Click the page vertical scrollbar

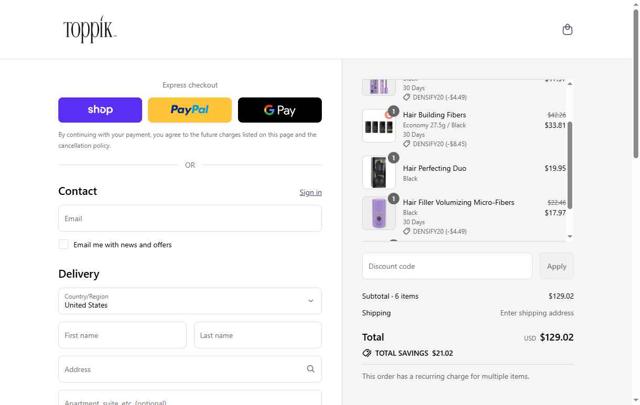[x=636, y=84]
